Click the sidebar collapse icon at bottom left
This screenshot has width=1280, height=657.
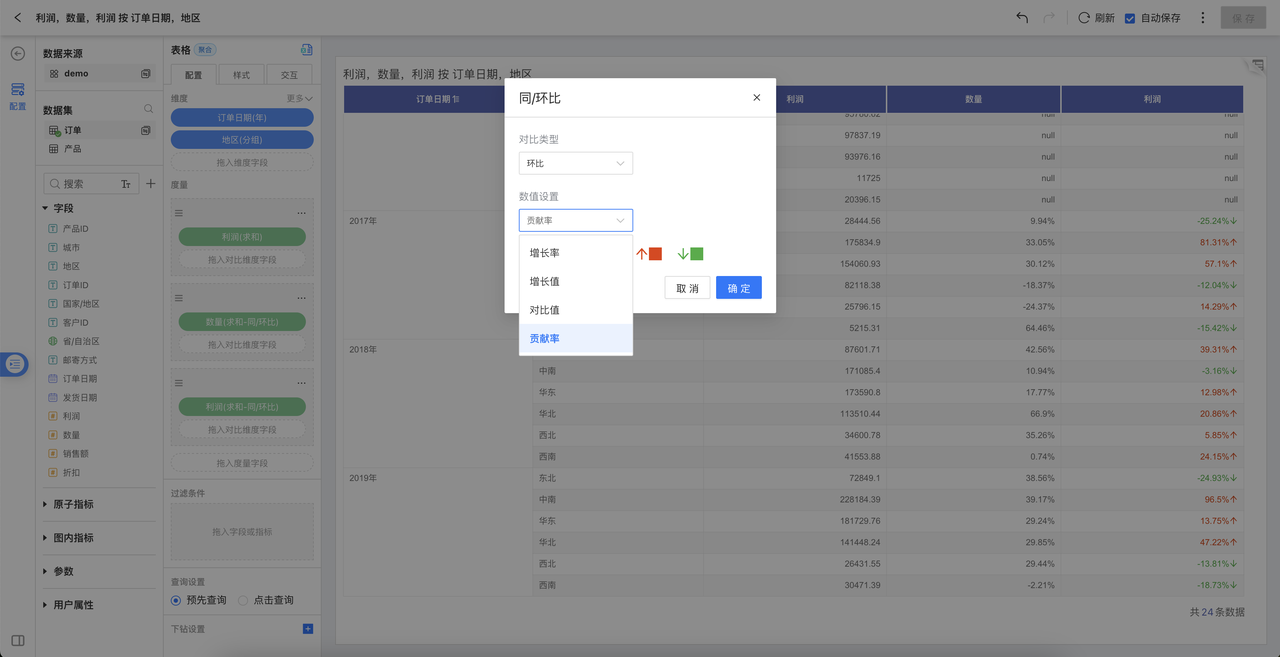tap(17, 640)
